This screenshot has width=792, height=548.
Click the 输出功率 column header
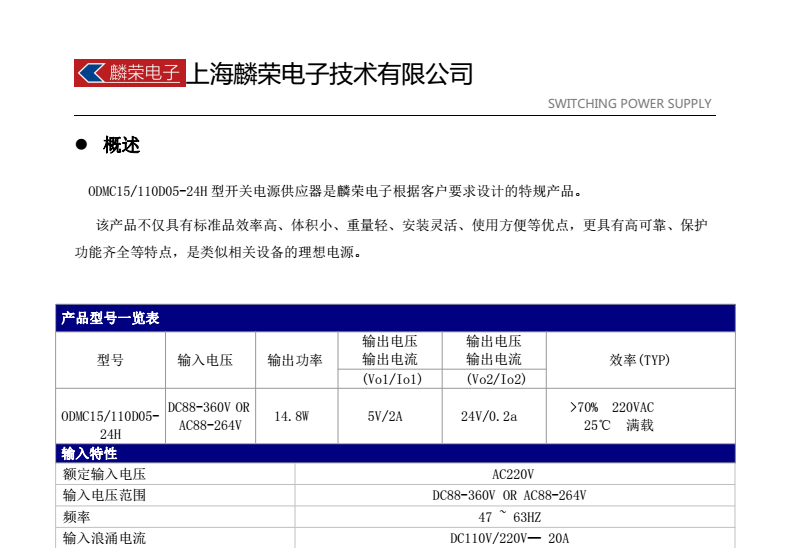click(x=296, y=360)
